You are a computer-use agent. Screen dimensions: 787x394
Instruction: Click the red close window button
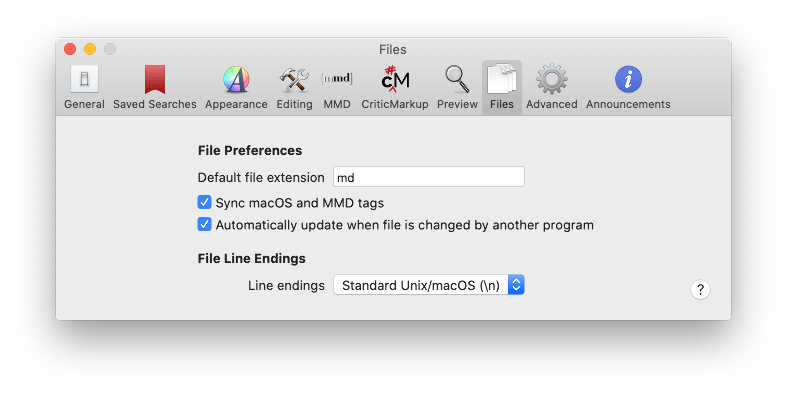(x=70, y=49)
